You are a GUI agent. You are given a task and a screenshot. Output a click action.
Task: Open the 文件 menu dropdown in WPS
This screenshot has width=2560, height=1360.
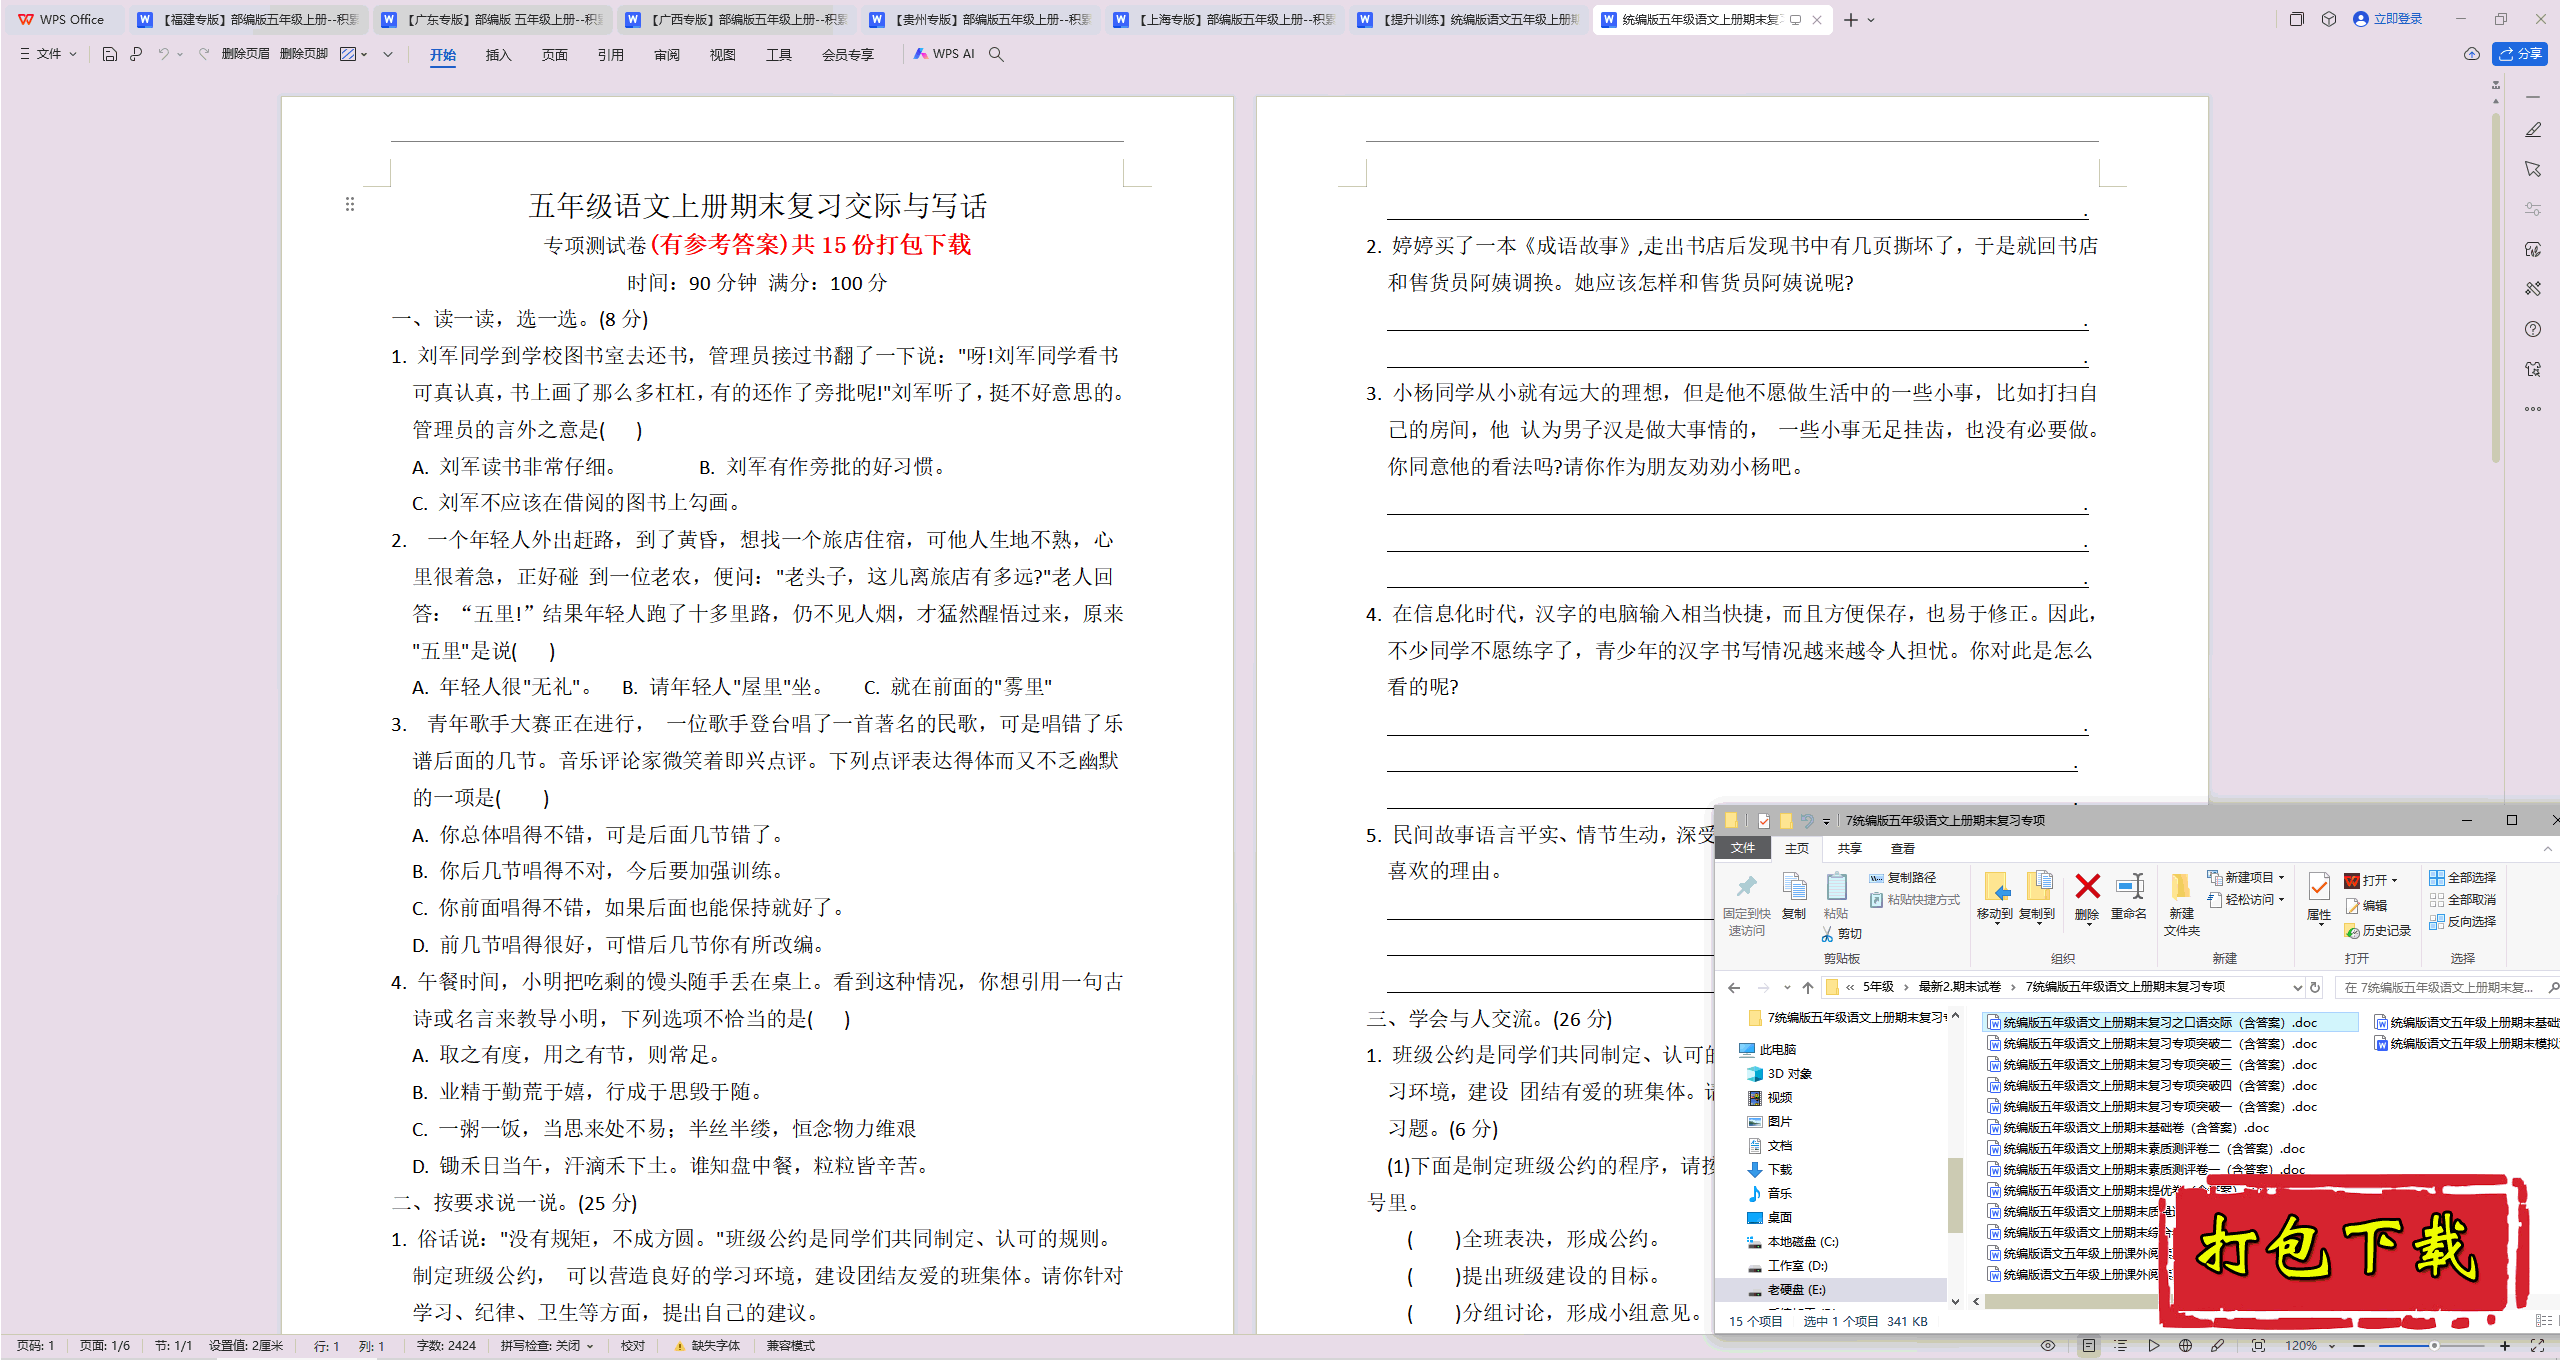tap(48, 54)
